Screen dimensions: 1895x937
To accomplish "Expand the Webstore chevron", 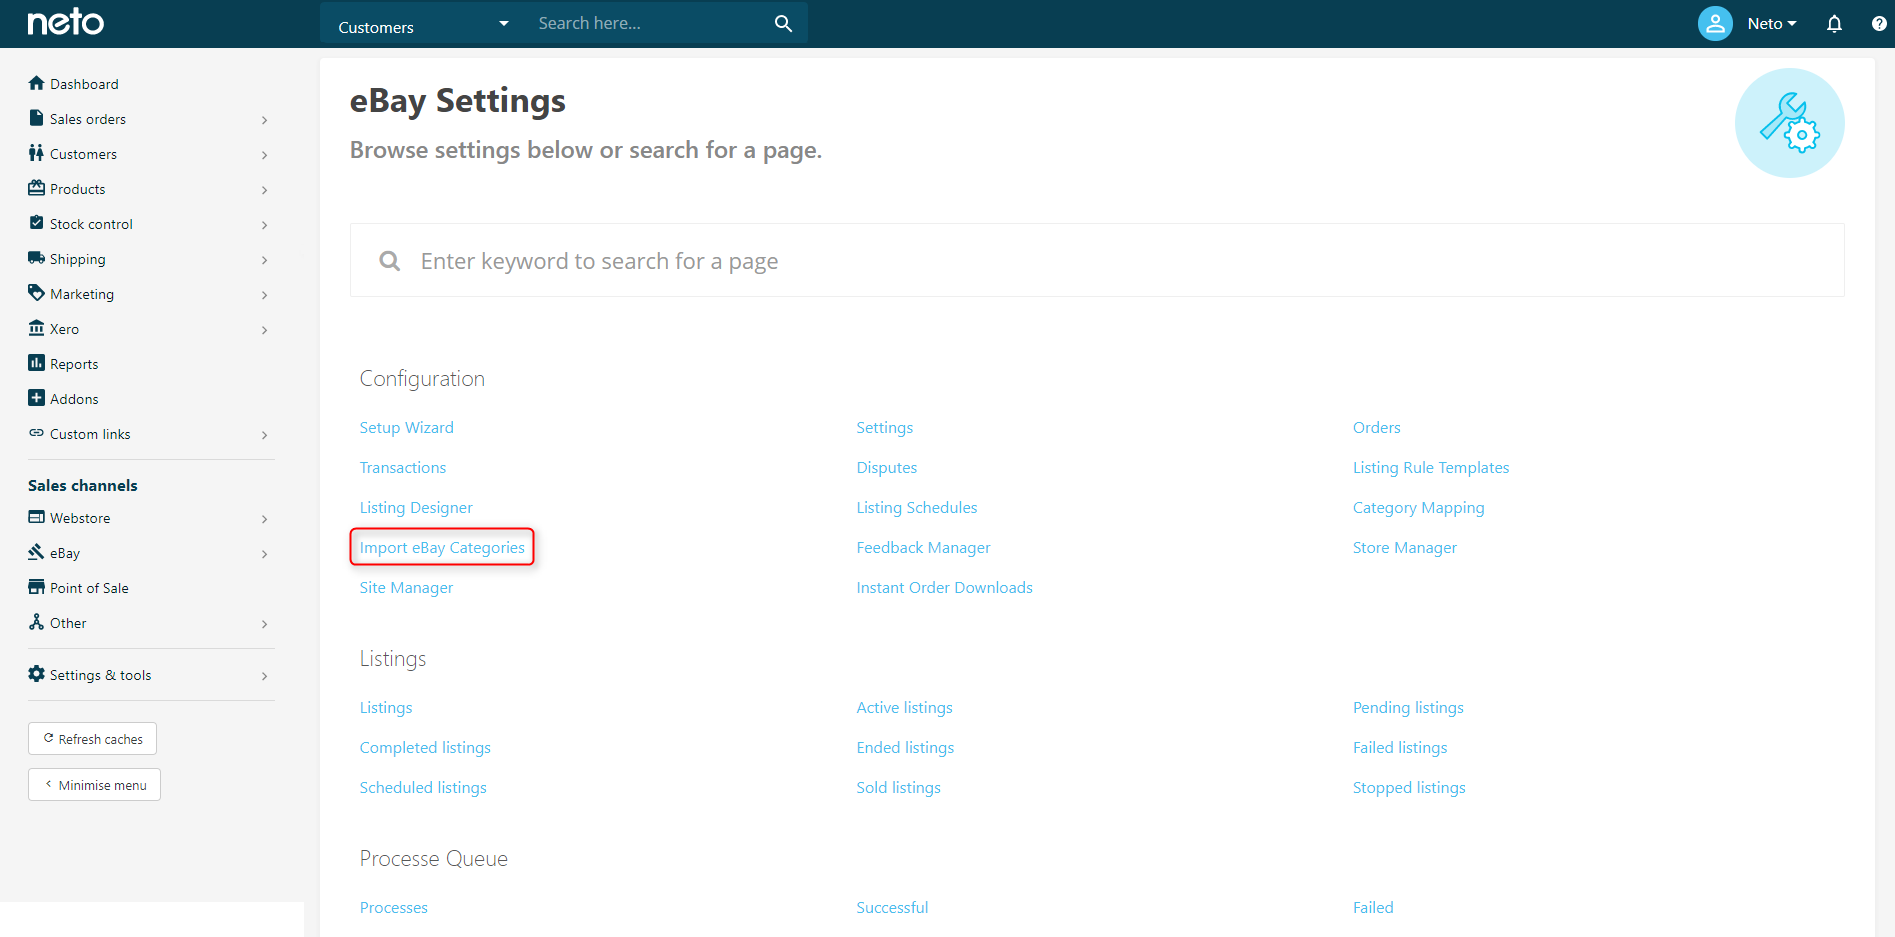I will click(x=265, y=519).
